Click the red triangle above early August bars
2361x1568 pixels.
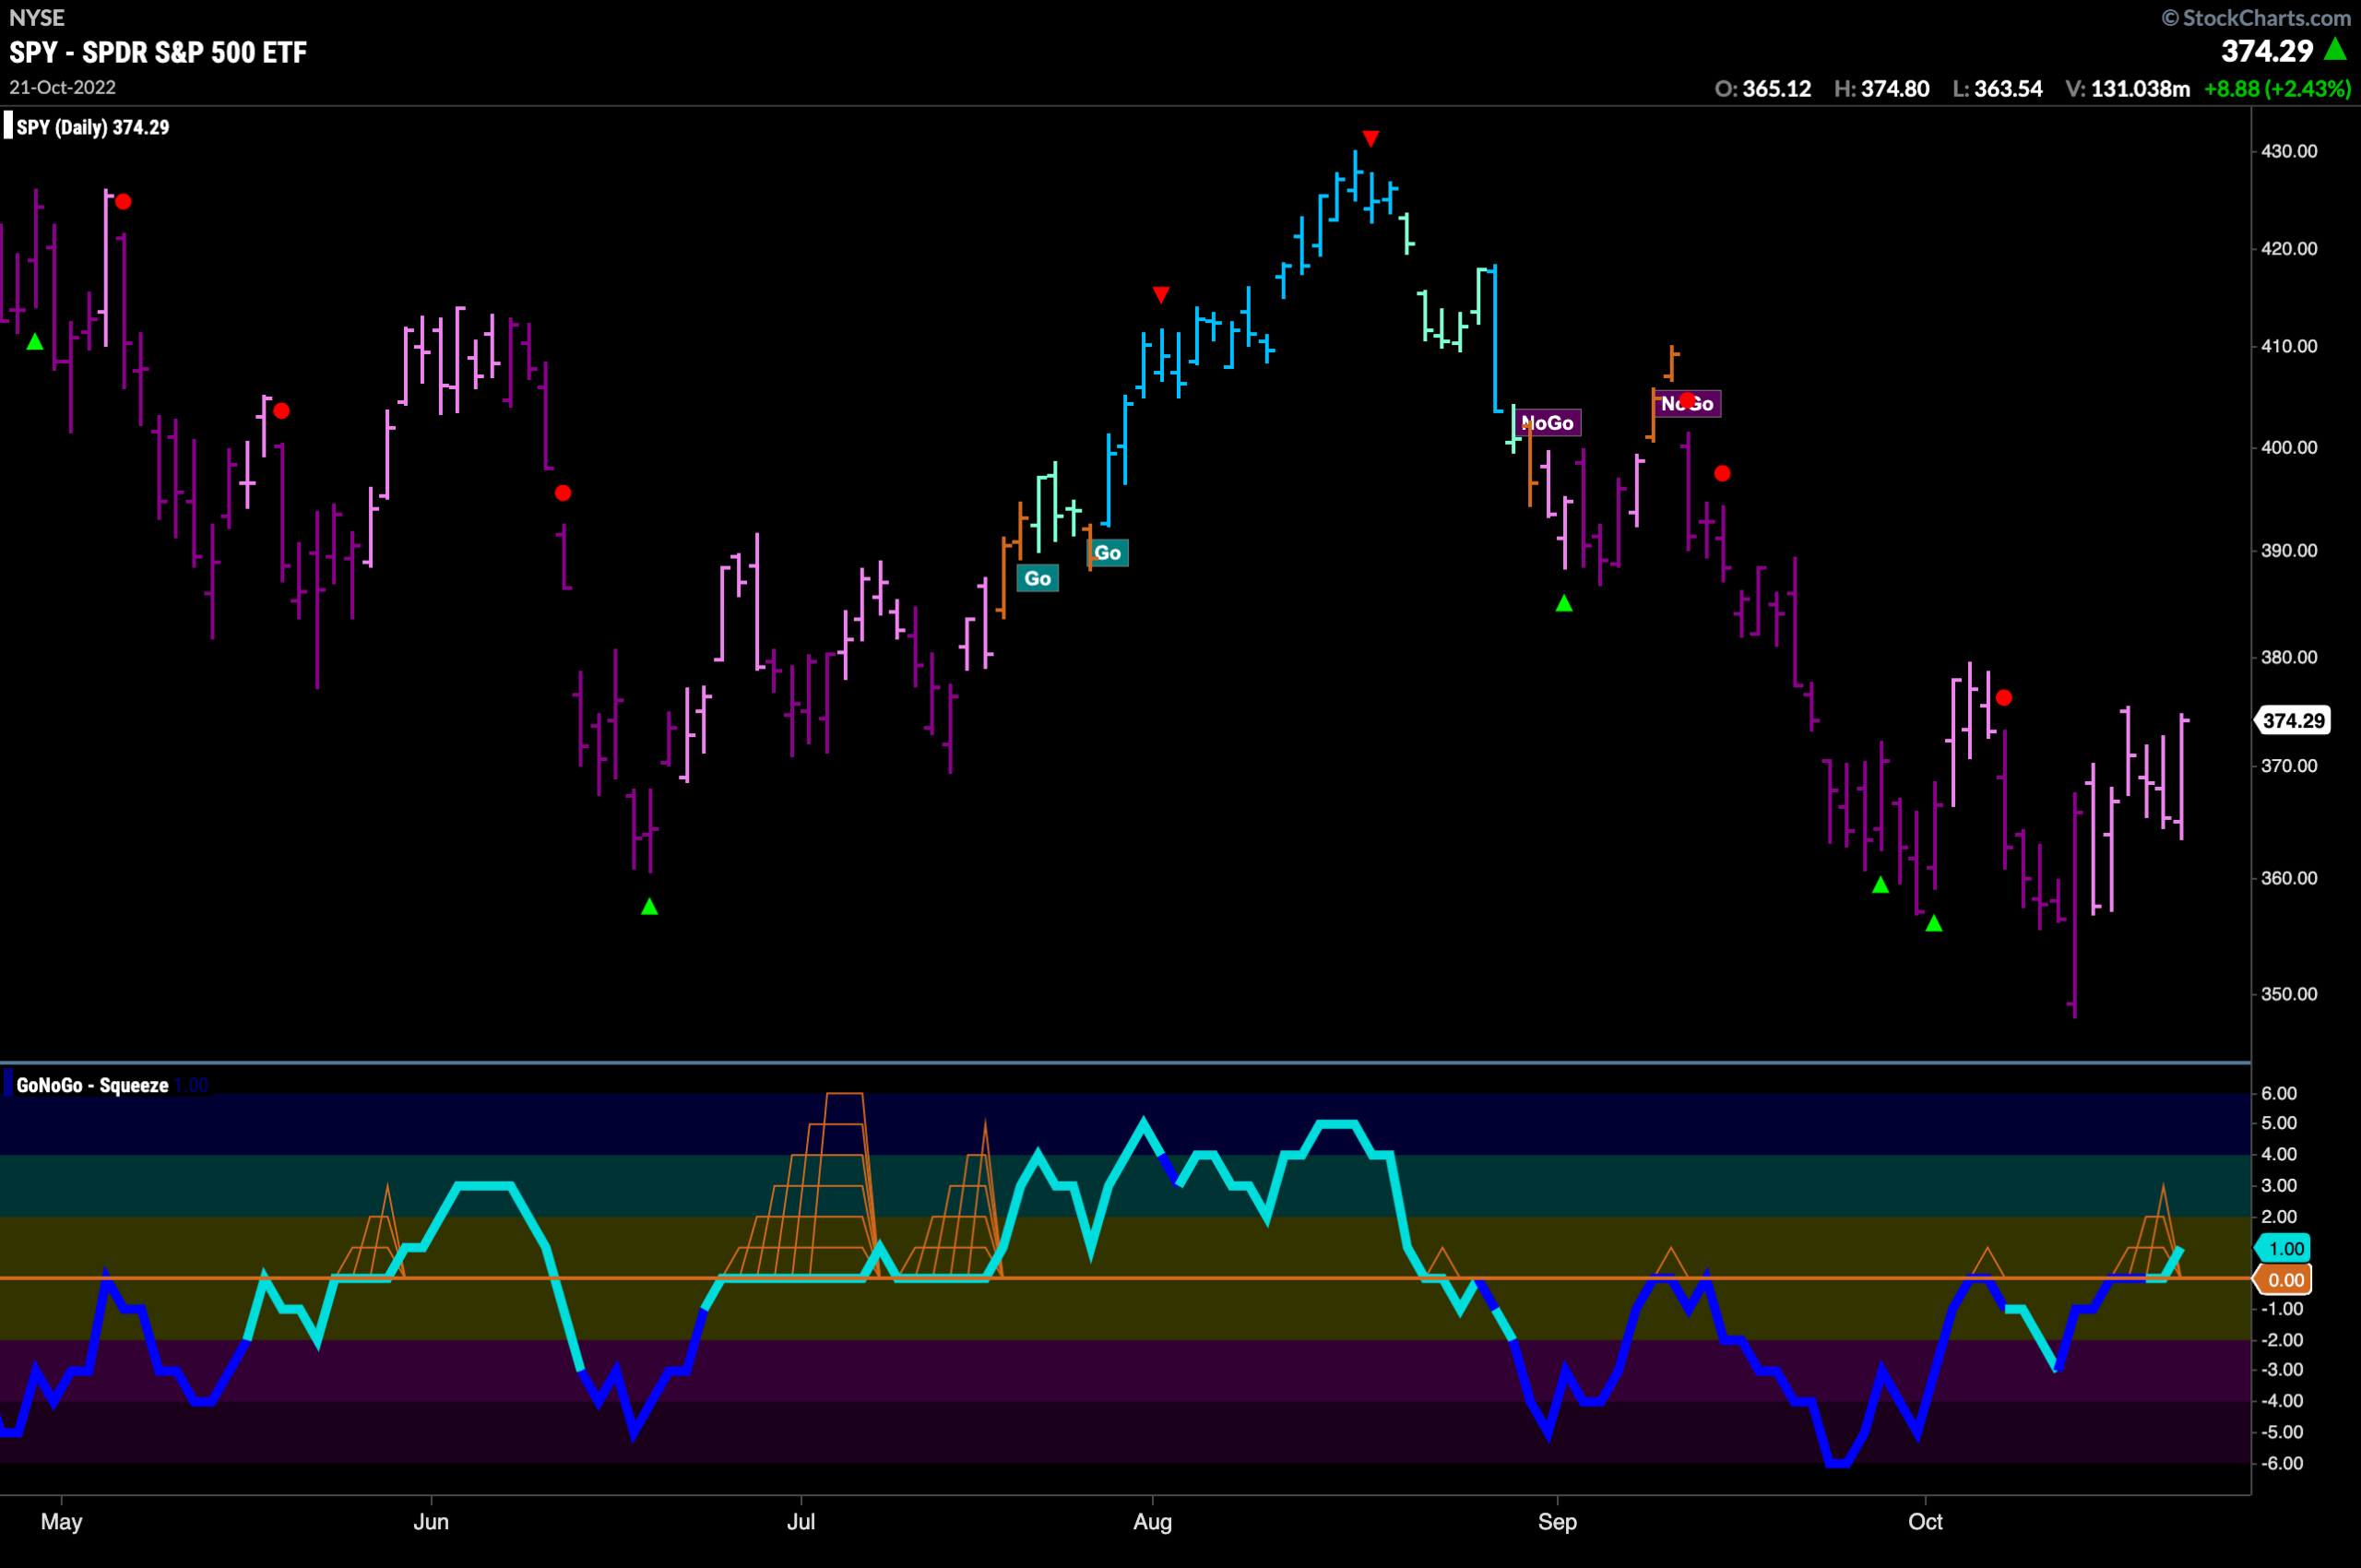pos(1161,295)
